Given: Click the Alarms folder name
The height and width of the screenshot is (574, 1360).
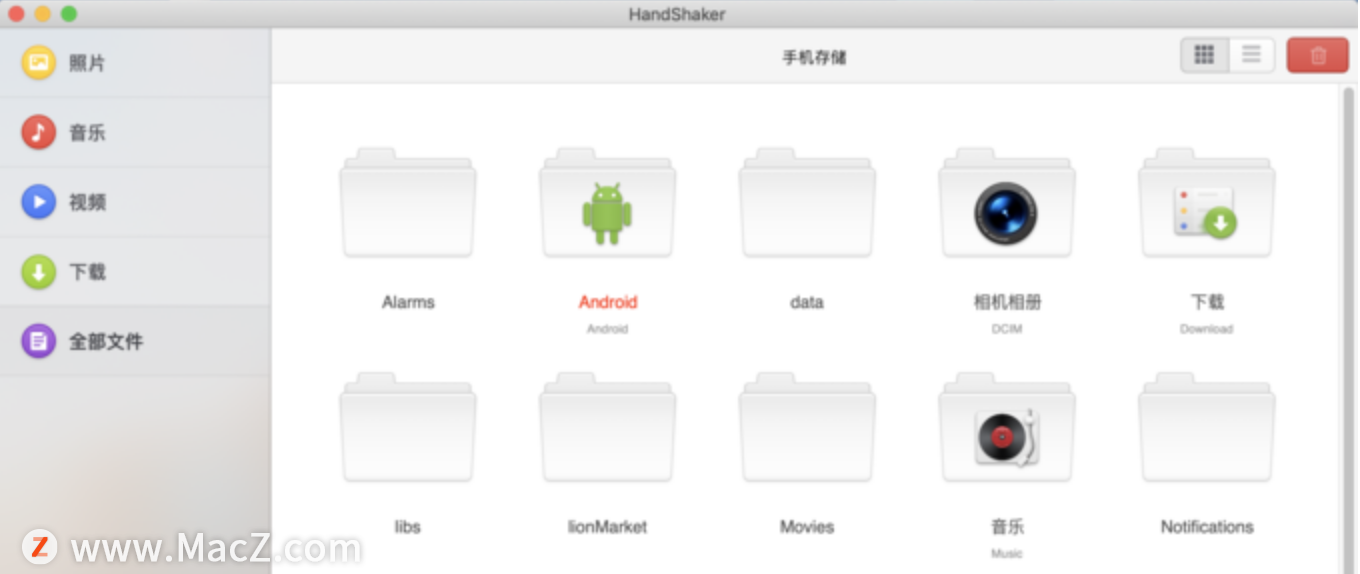Looking at the screenshot, I should click(x=408, y=302).
